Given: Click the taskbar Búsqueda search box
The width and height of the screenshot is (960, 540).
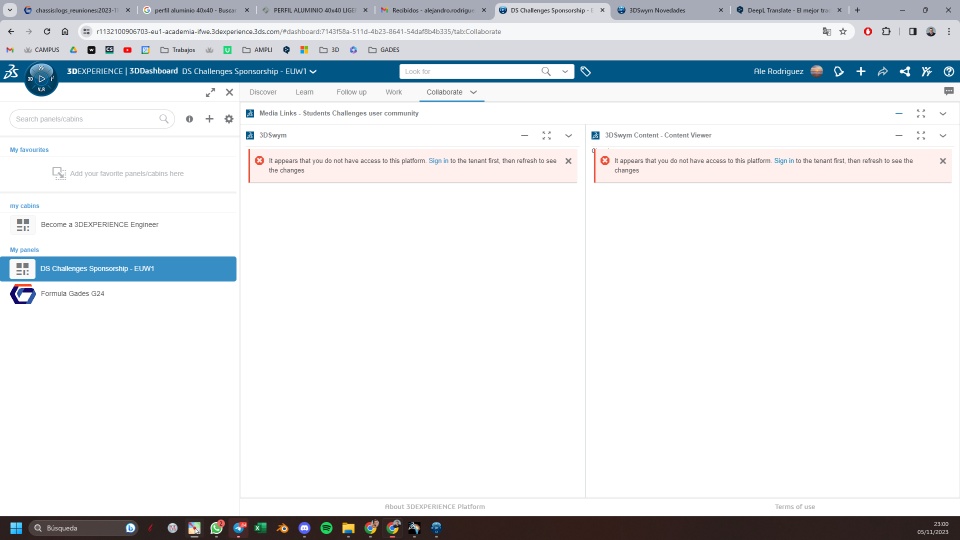Looking at the screenshot, I should click(83, 528).
